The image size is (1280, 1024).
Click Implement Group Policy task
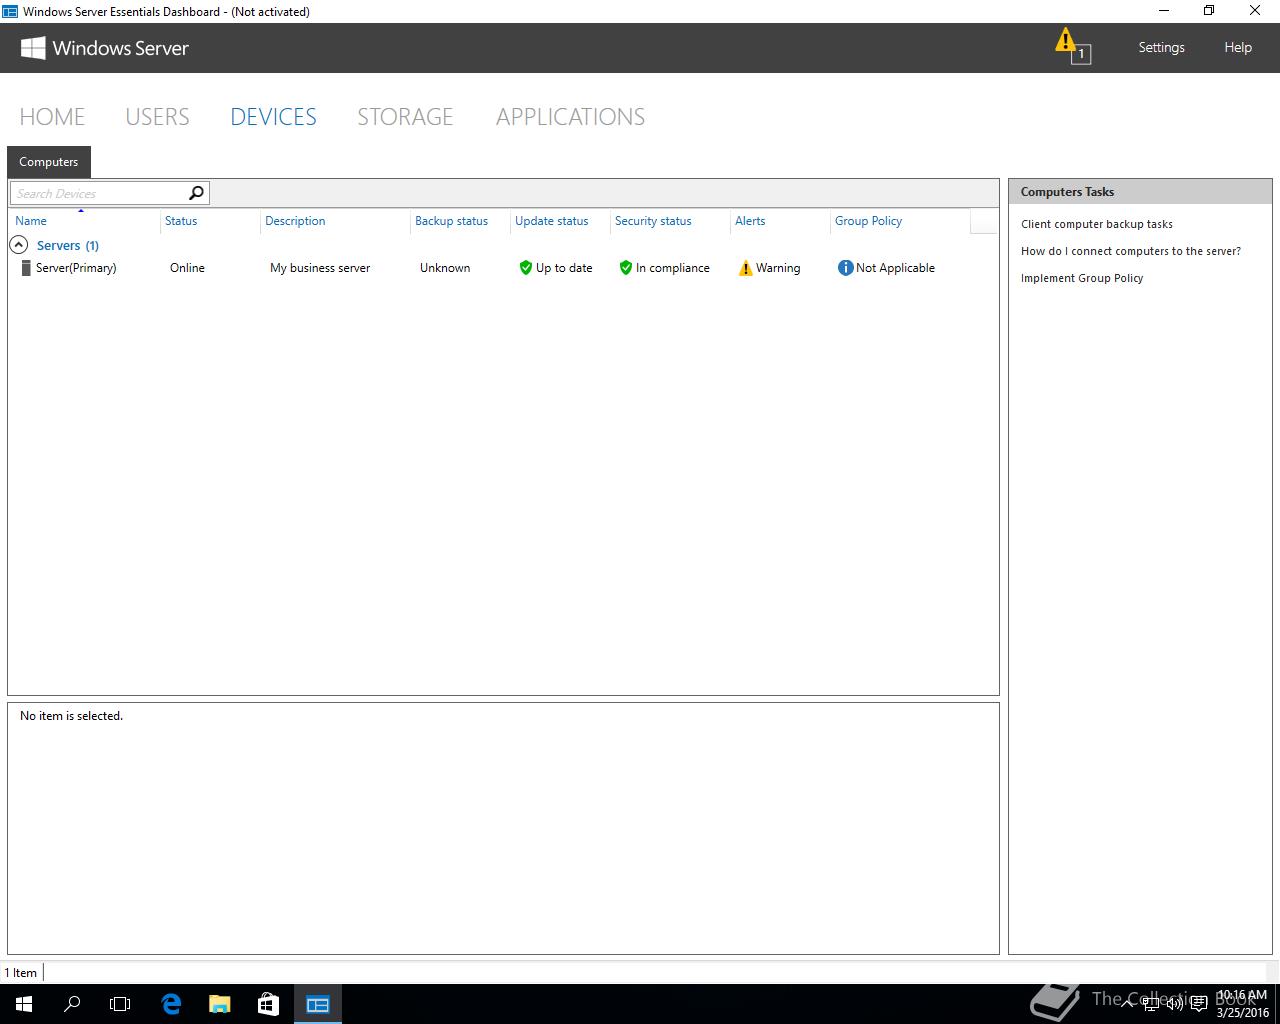click(x=1082, y=278)
